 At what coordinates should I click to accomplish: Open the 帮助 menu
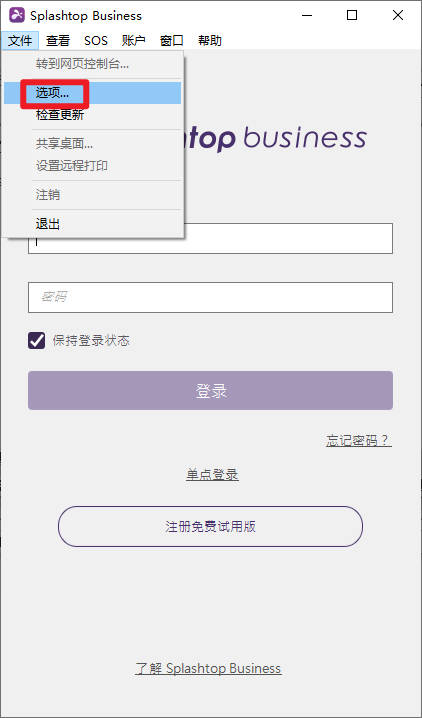(x=210, y=41)
